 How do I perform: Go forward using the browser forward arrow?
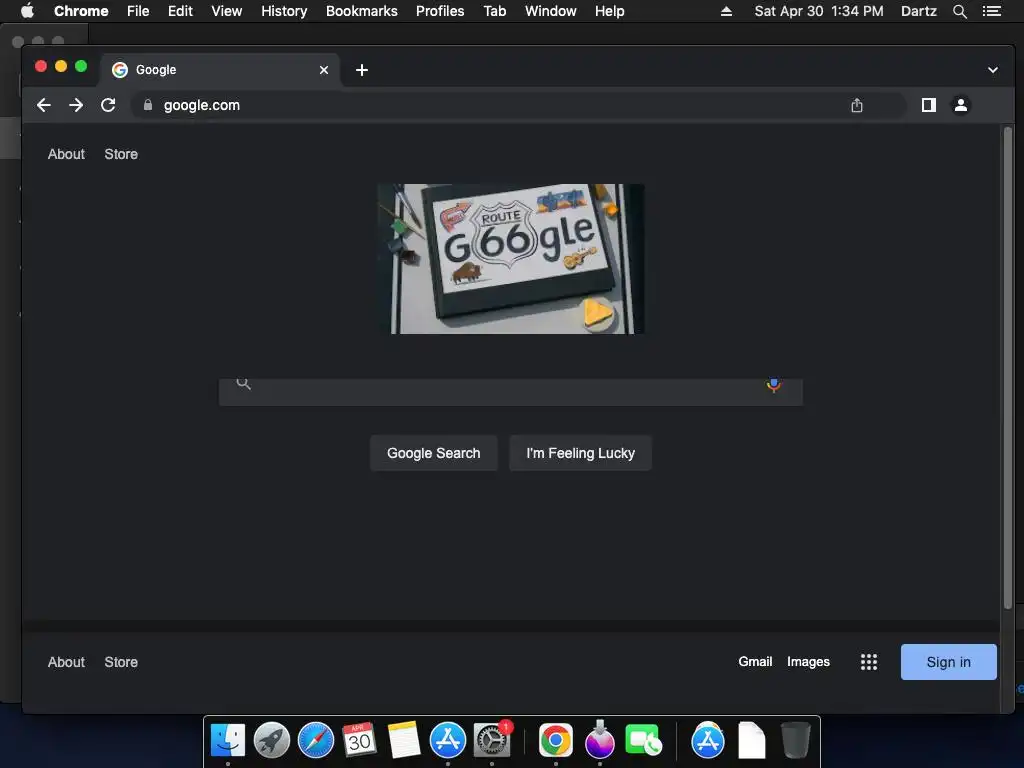[x=76, y=105]
